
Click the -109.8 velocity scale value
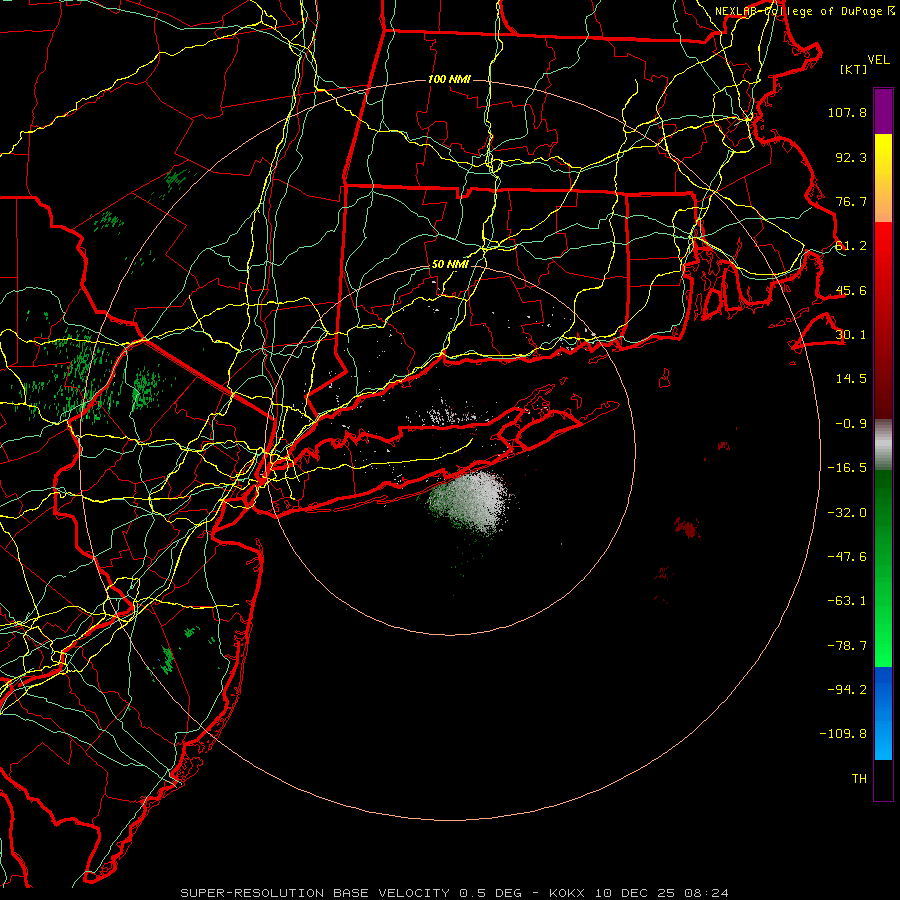[x=843, y=734]
